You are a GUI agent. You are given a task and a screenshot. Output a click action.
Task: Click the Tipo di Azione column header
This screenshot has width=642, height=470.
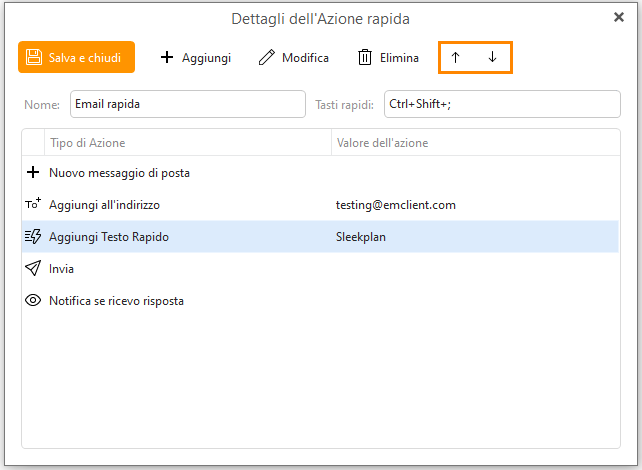point(188,142)
